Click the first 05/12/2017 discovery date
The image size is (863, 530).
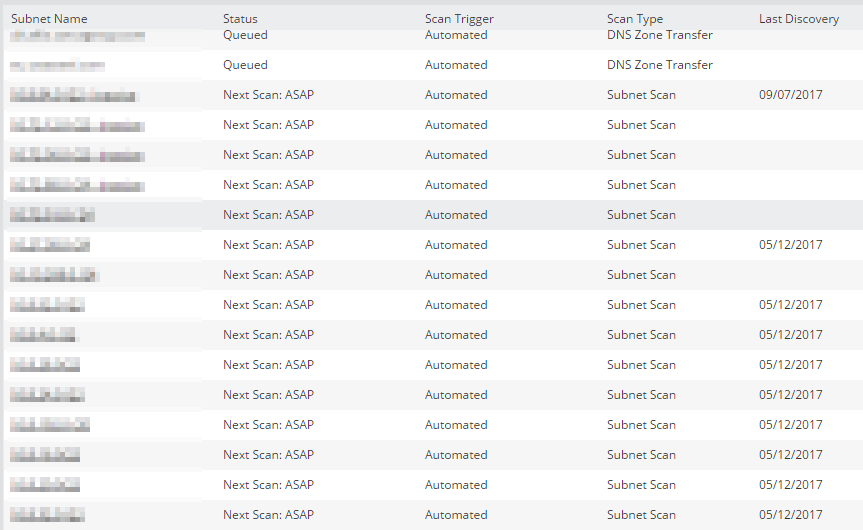click(790, 245)
